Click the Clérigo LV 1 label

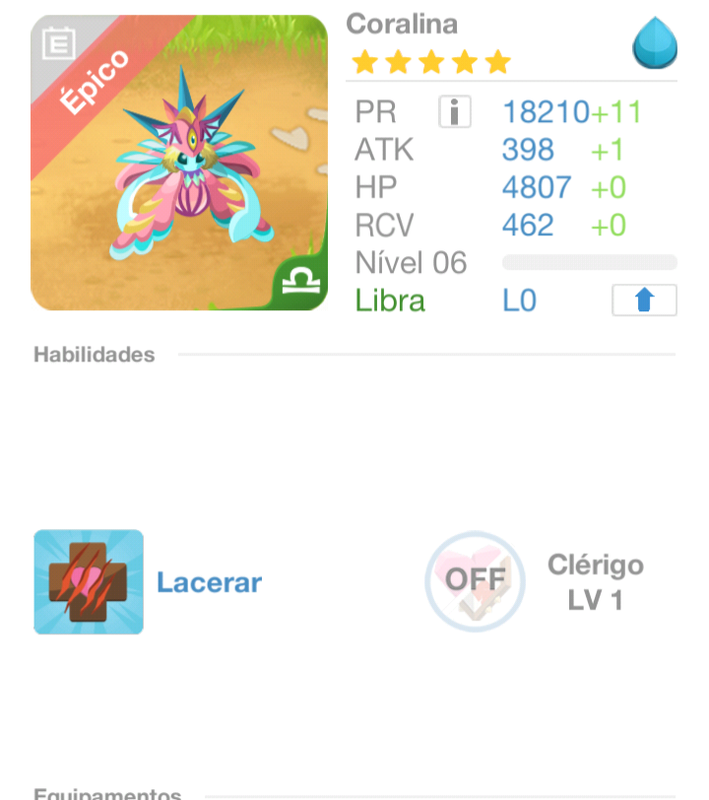(x=595, y=582)
